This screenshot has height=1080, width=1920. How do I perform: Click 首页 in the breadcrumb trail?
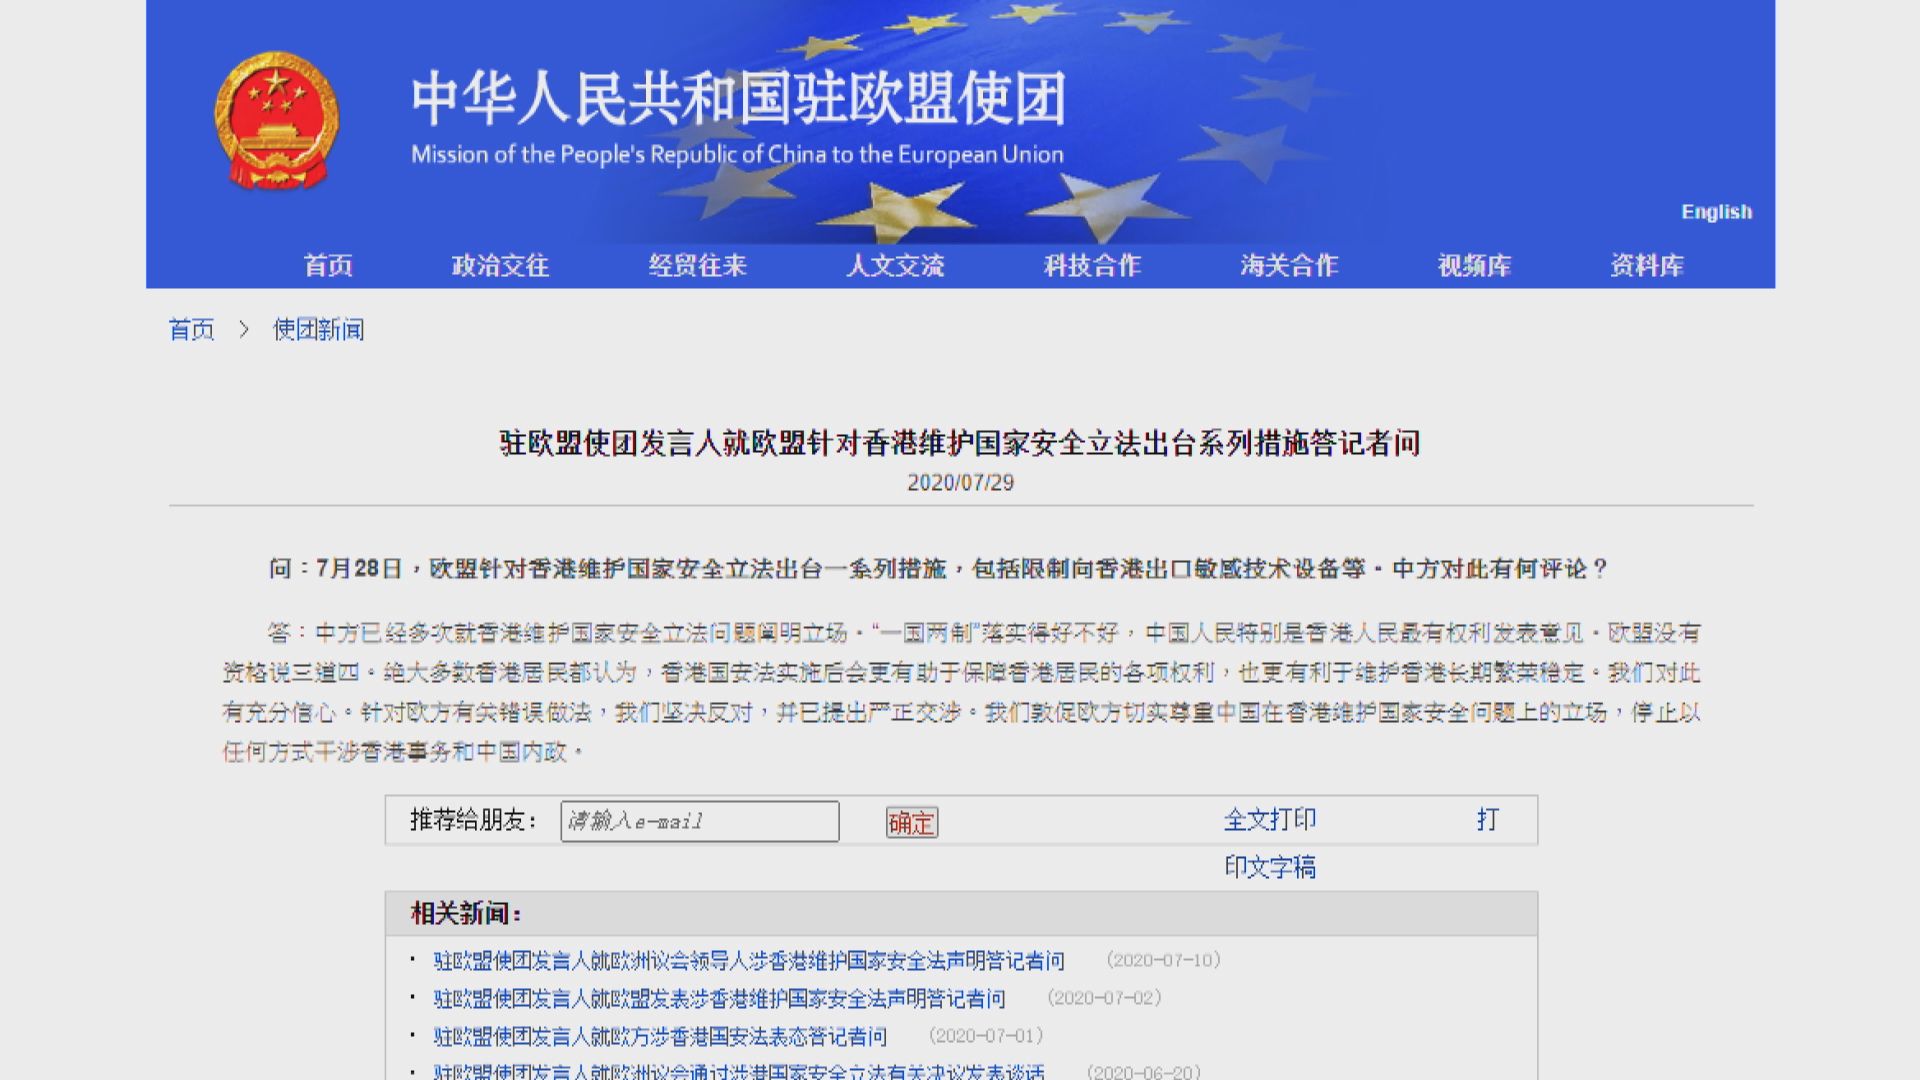click(191, 329)
